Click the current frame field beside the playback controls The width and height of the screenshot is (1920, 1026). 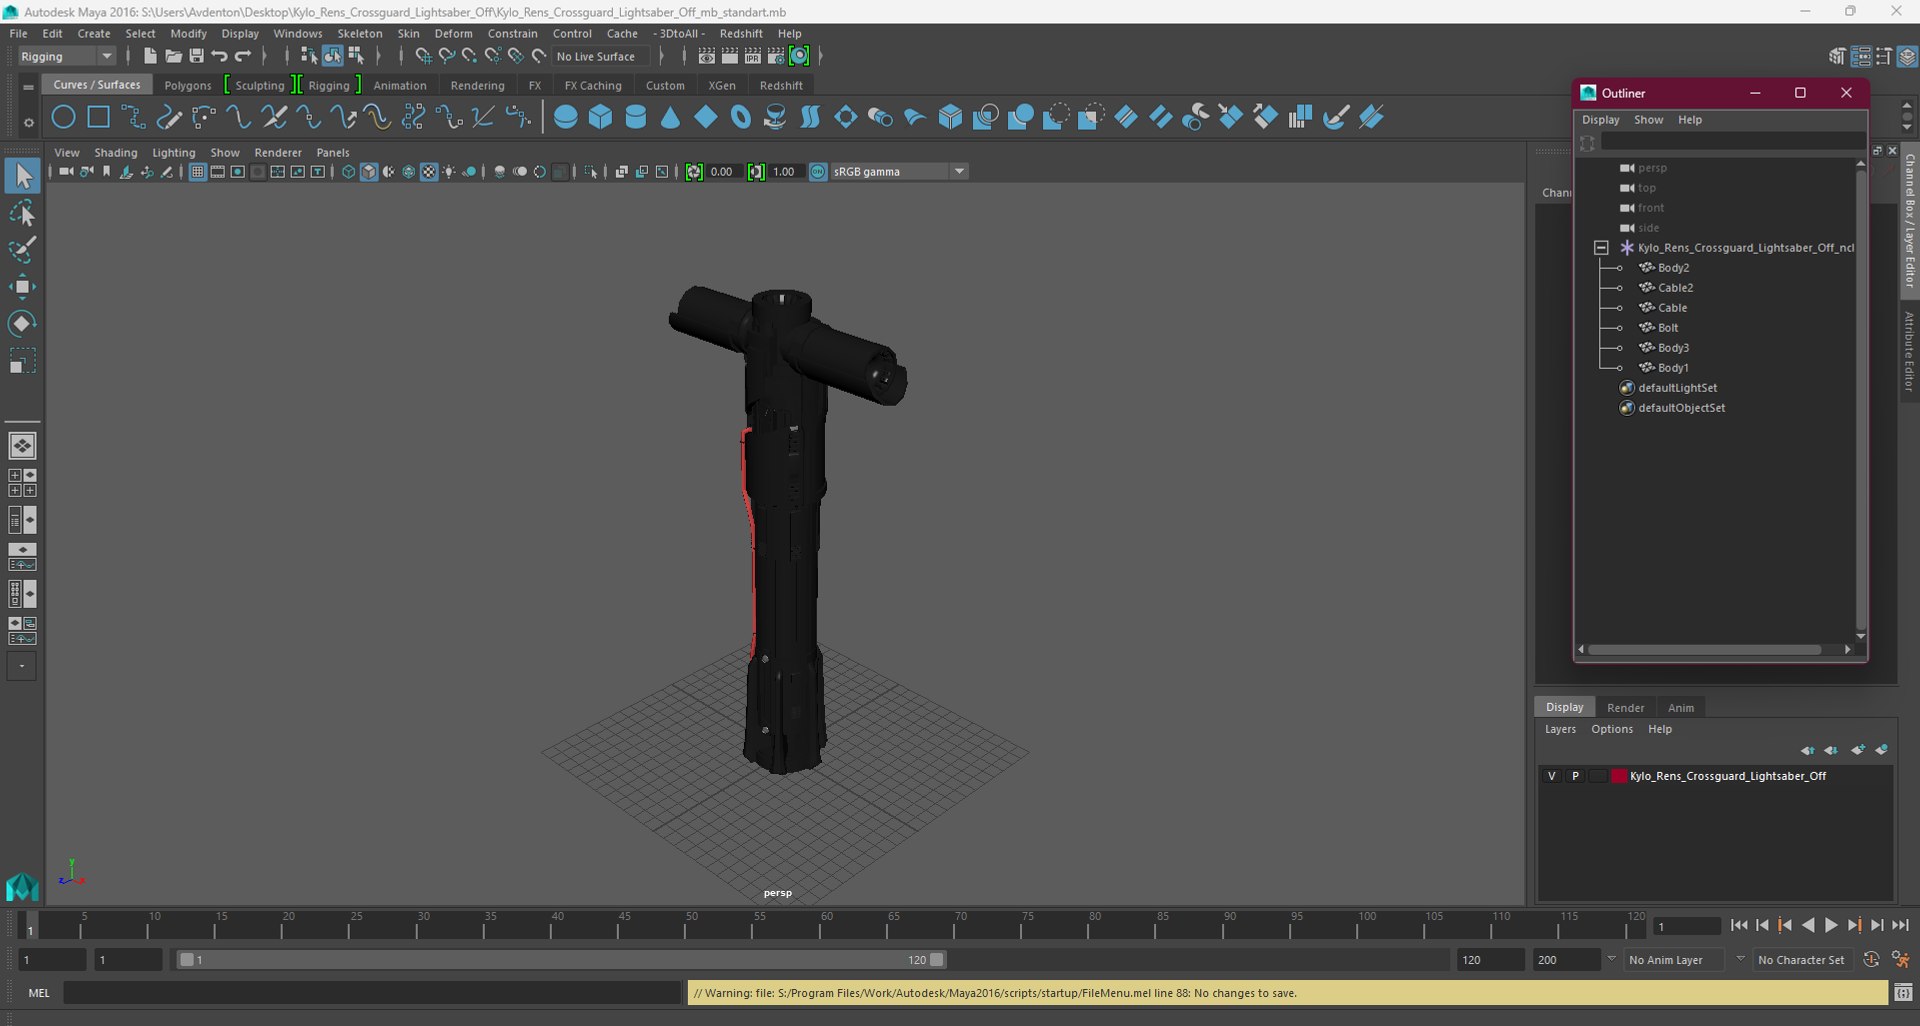click(1686, 926)
